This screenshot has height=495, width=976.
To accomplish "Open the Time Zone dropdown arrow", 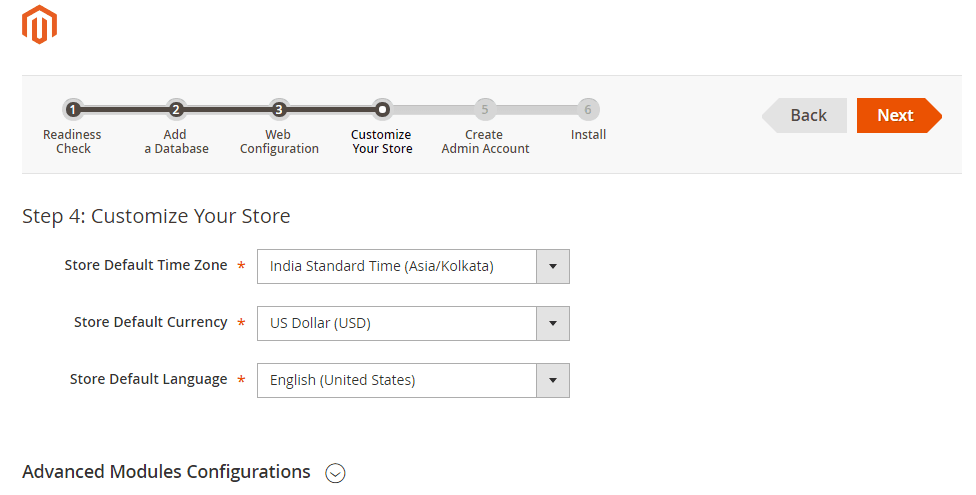I will (553, 266).
